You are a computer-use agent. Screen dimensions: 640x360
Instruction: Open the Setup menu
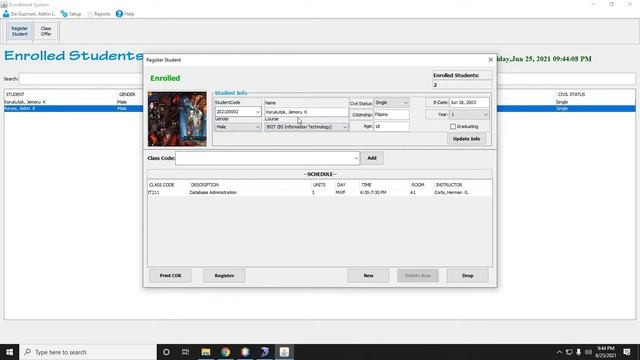click(71, 14)
